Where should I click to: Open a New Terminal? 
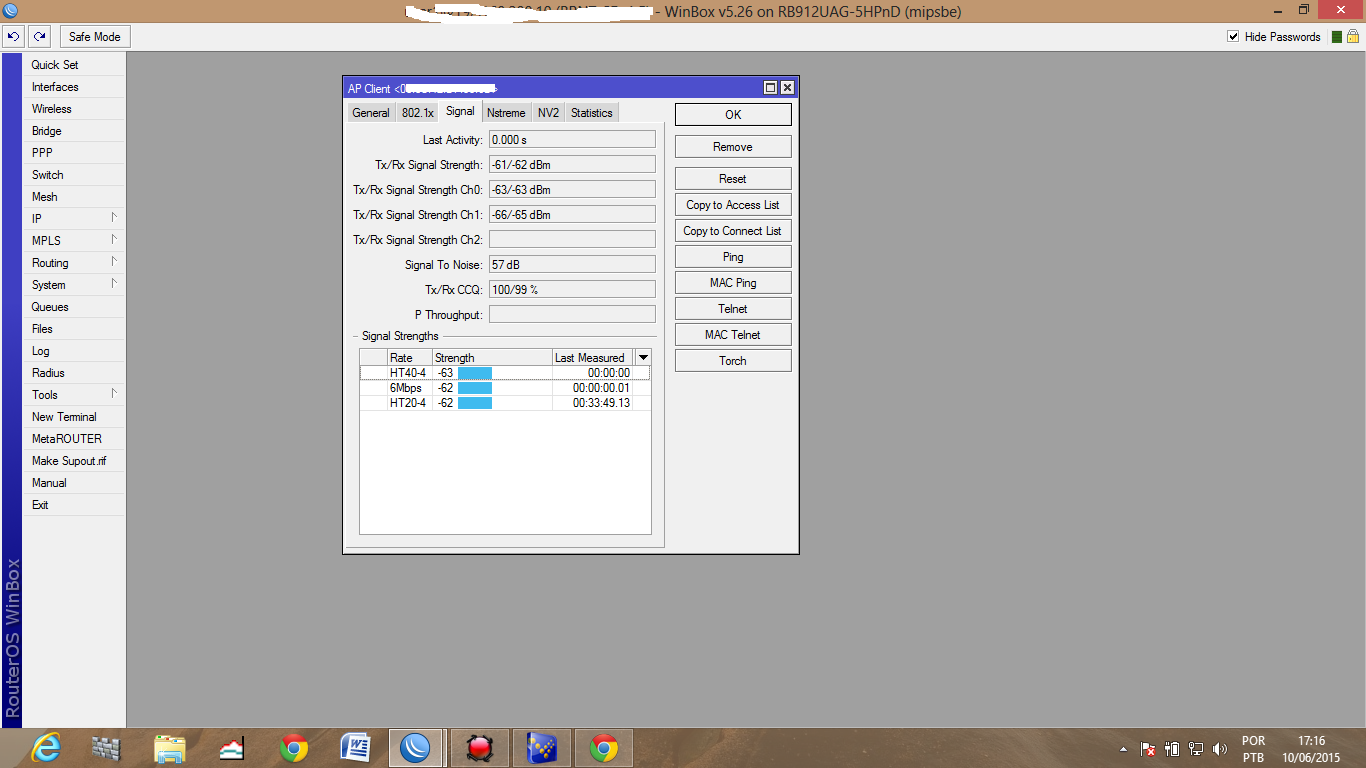75,417
